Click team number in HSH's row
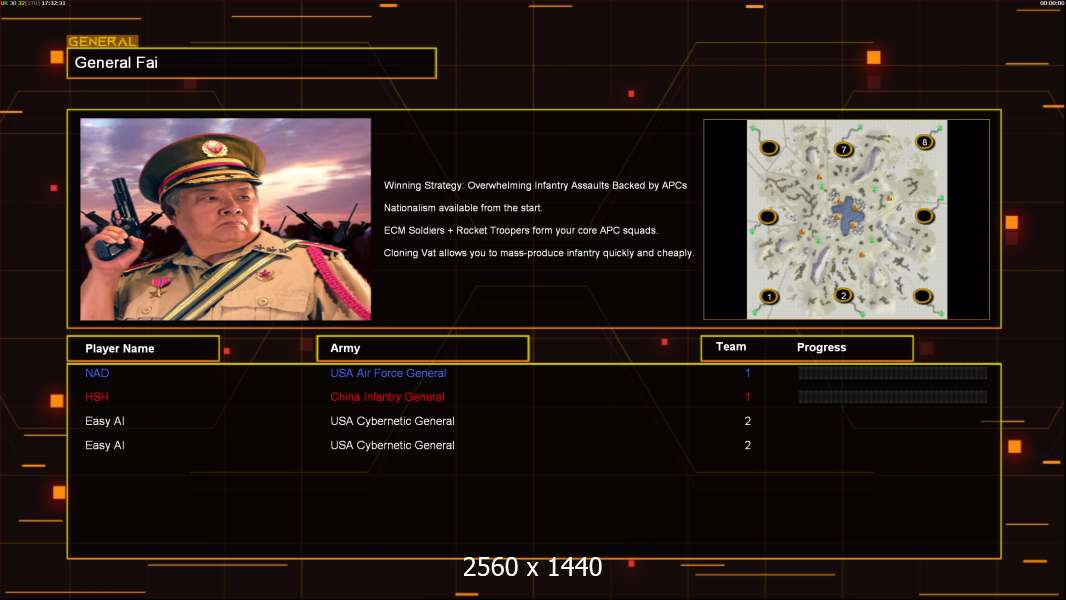 [748, 397]
